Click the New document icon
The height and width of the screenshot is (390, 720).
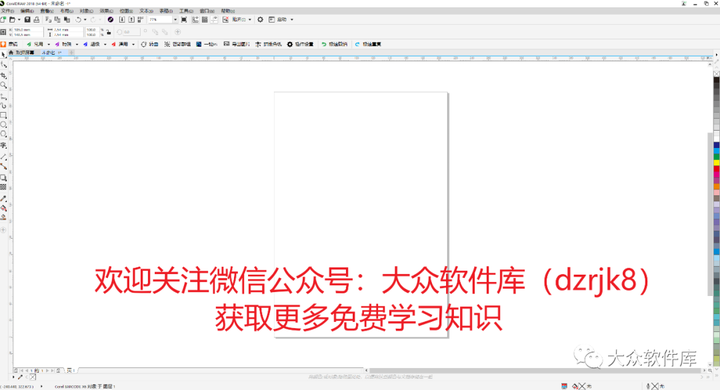(x=4, y=19)
